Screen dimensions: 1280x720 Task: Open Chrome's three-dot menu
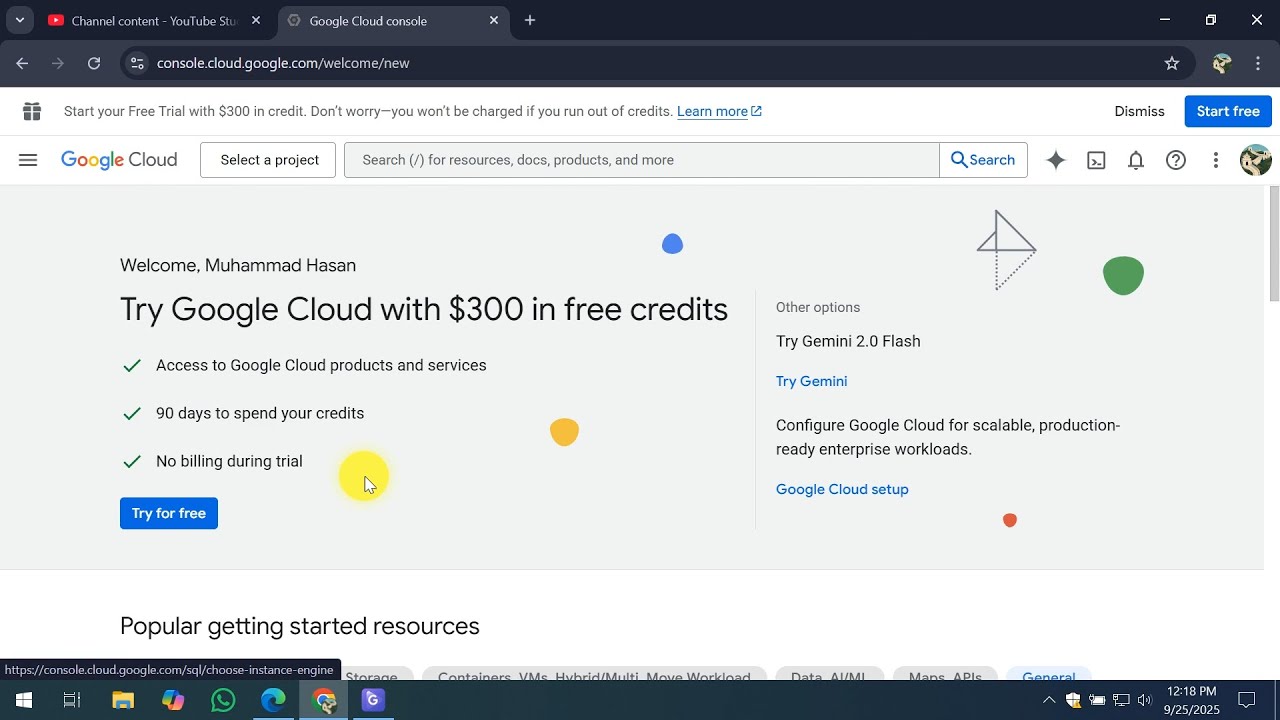click(1259, 63)
